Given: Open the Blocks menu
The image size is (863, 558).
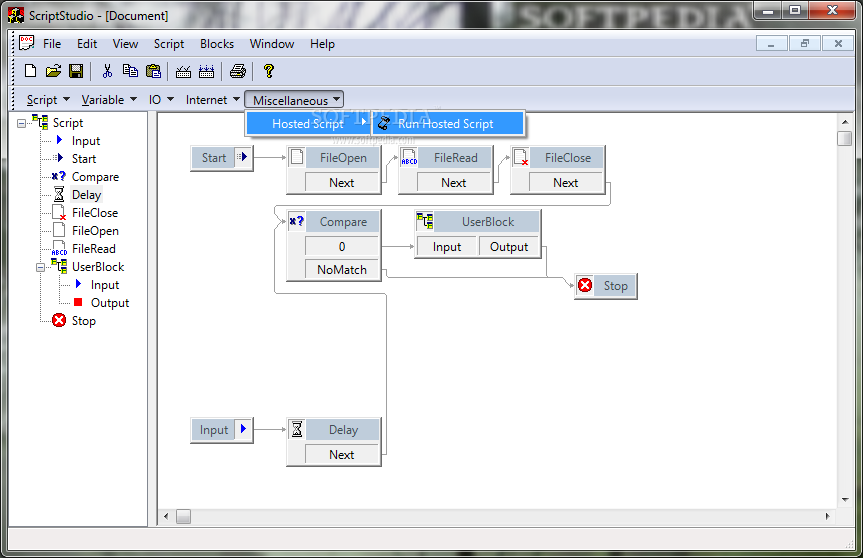Looking at the screenshot, I should point(217,43).
